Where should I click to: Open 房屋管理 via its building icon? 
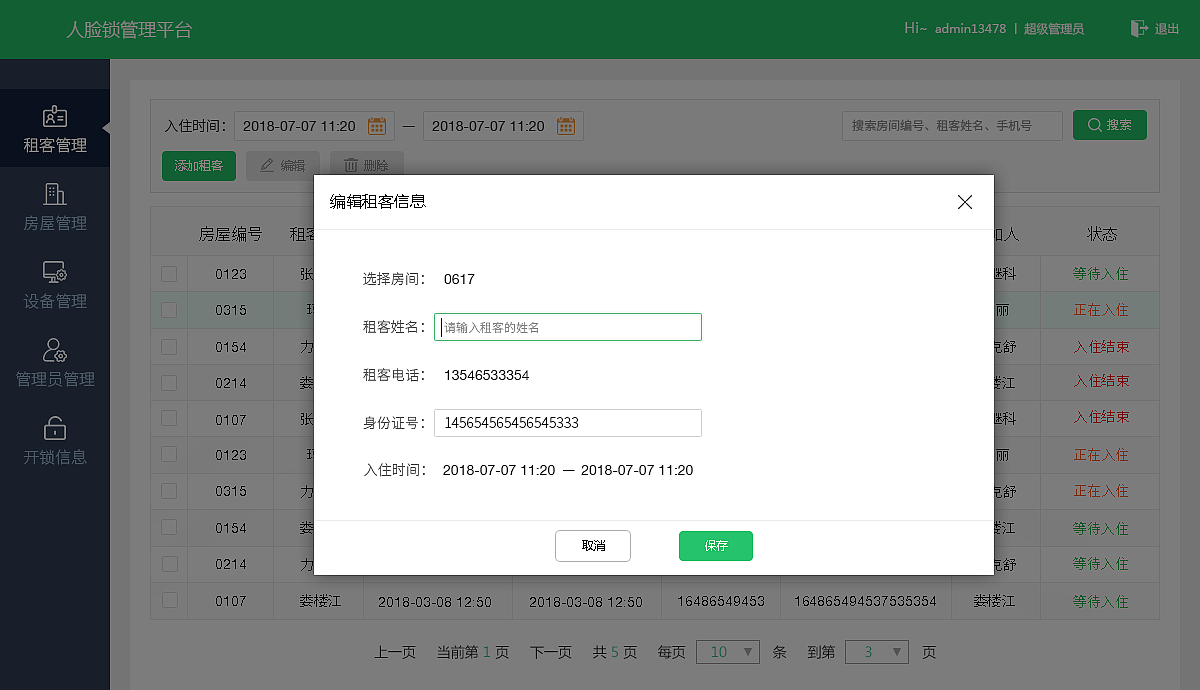tap(55, 193)
